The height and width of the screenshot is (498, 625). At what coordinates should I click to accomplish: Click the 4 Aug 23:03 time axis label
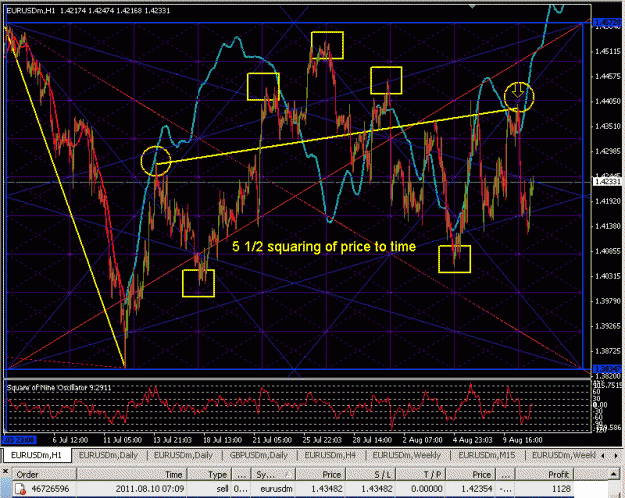[x=472, y=440]
